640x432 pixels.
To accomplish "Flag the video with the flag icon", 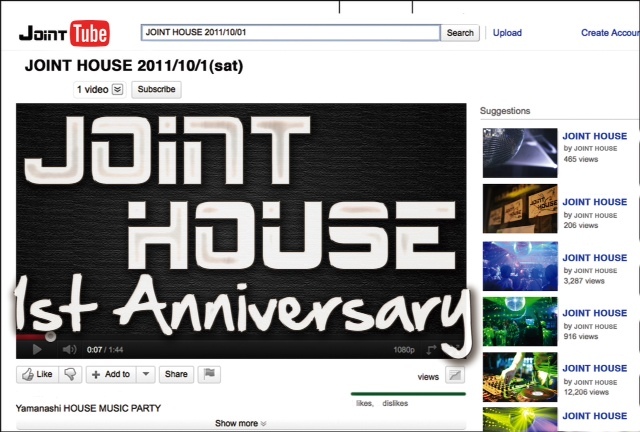I will click(x=209, y=374).
